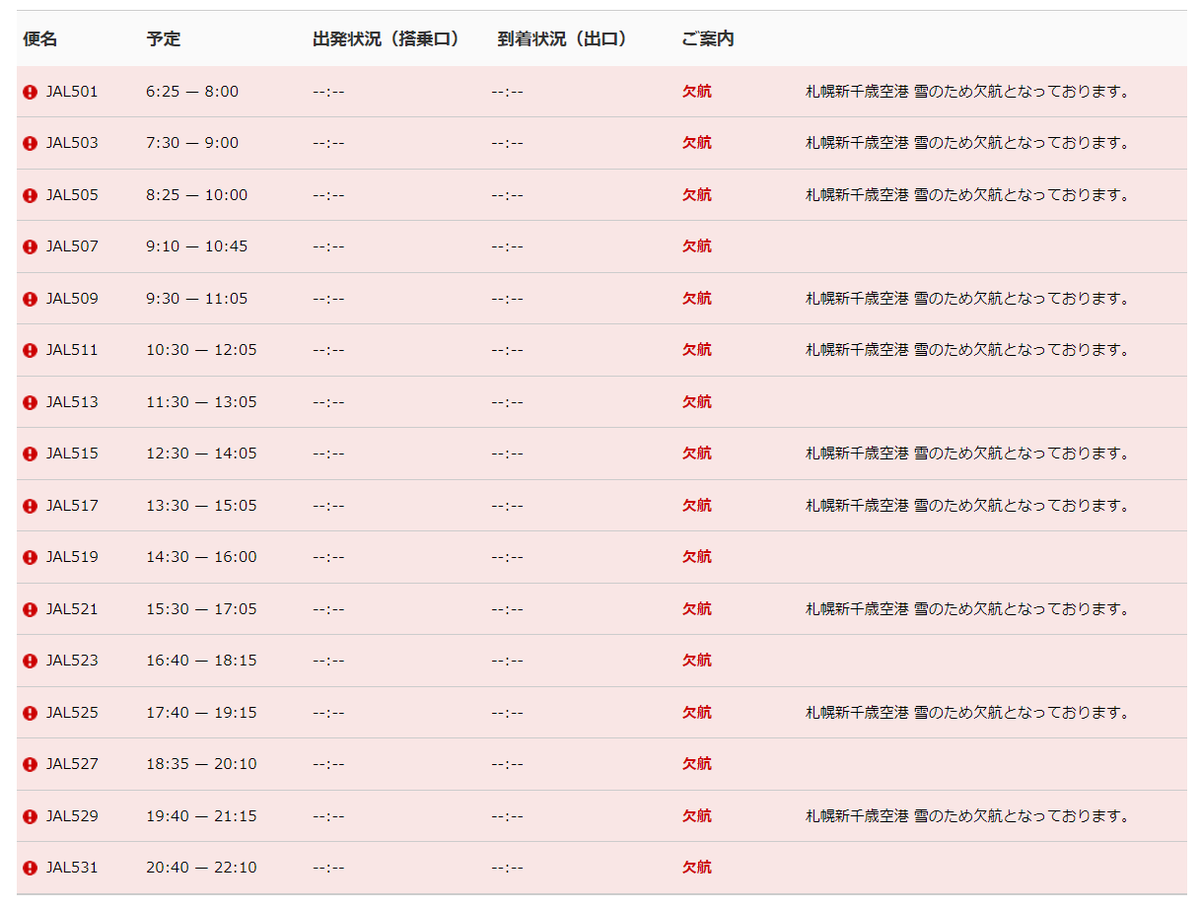Select flight number JAL525

point(72,712)
